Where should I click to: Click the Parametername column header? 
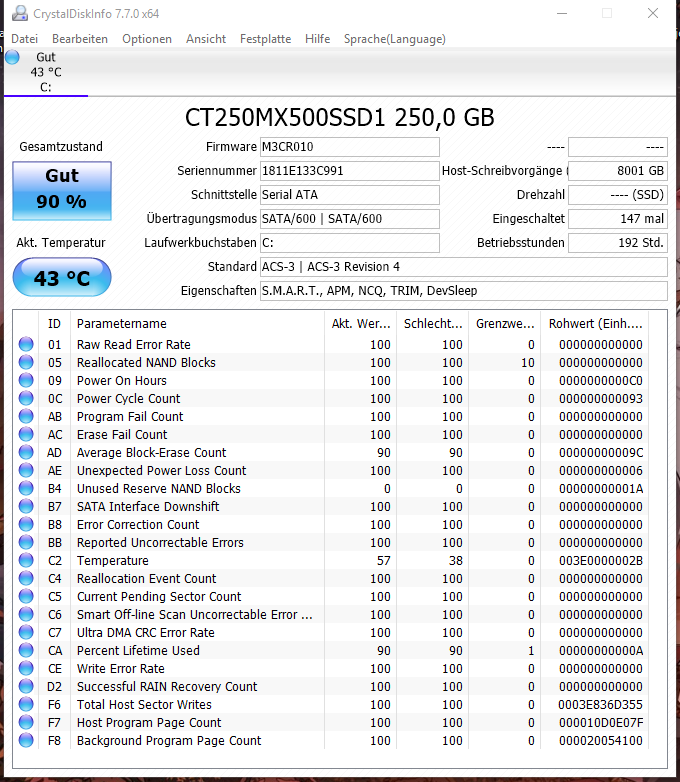pos(198,324)
